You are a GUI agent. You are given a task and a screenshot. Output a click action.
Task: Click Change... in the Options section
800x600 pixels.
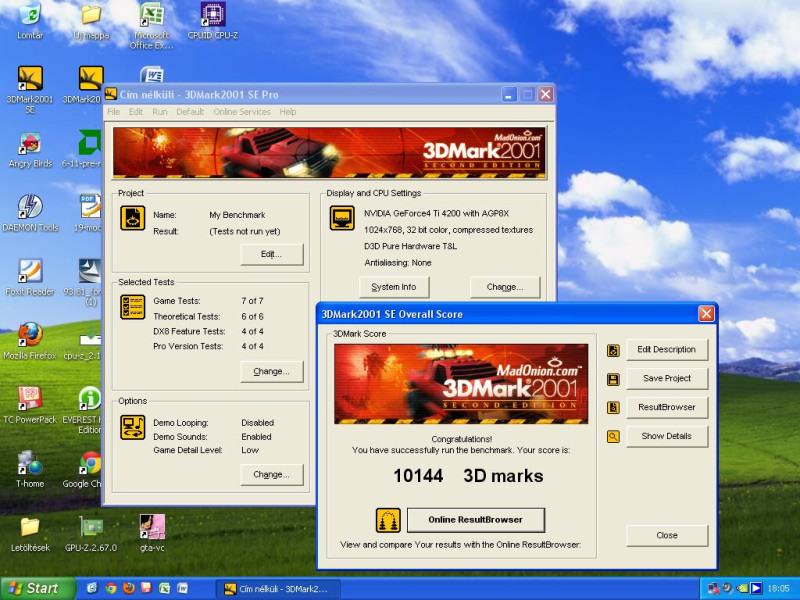click(272, 474)
